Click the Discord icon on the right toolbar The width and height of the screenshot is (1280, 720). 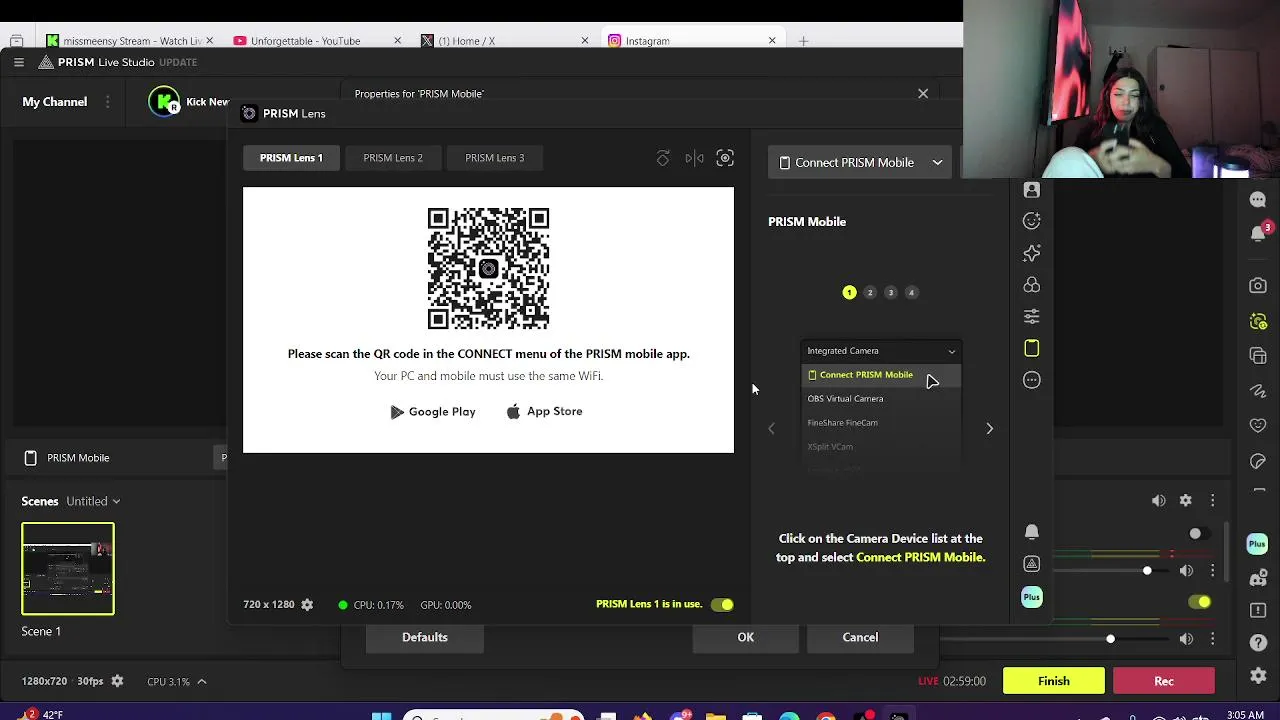pos(1258,579)
